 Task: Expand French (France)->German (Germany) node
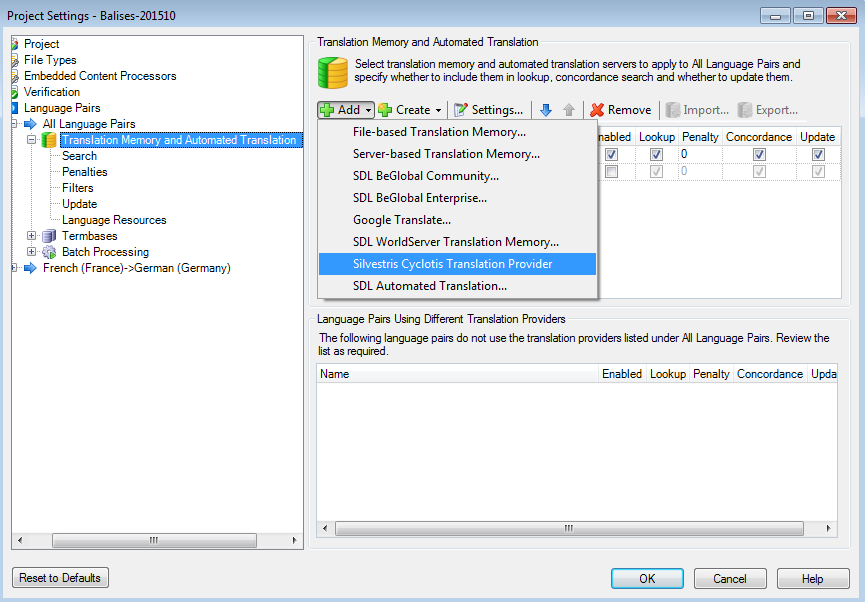coord(14,268)
